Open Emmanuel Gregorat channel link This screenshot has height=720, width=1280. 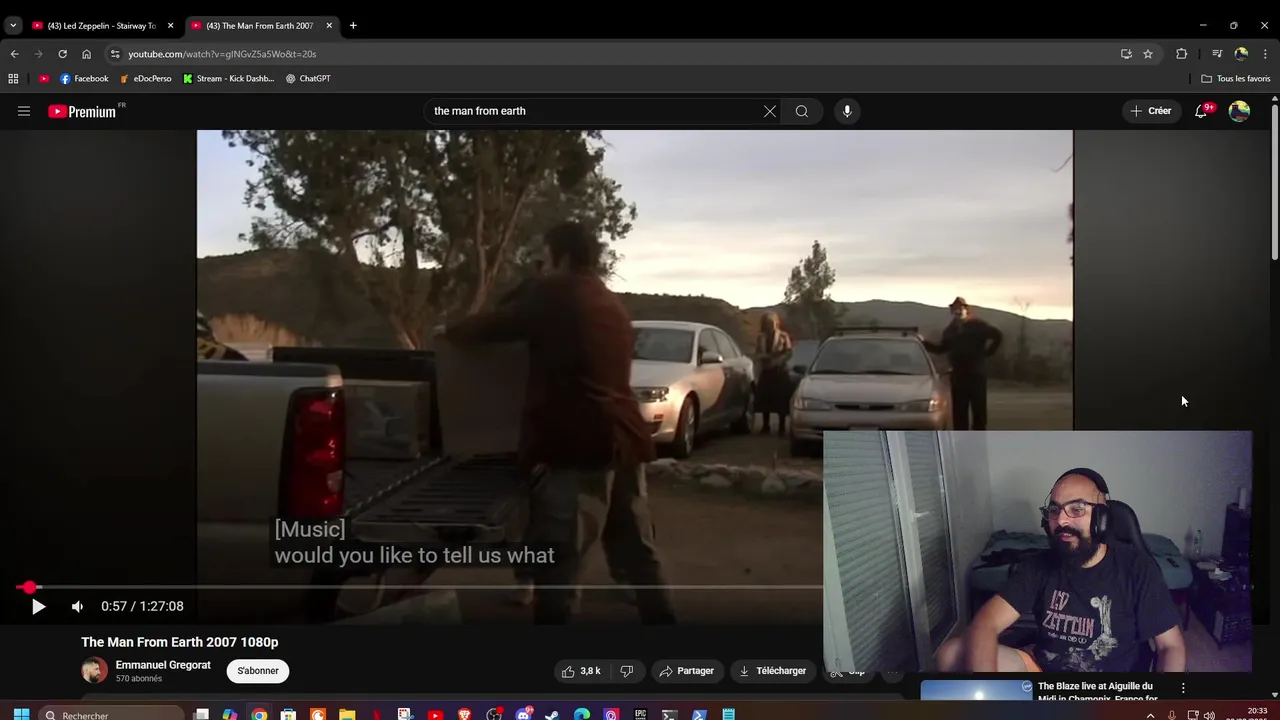coord(163,665)
